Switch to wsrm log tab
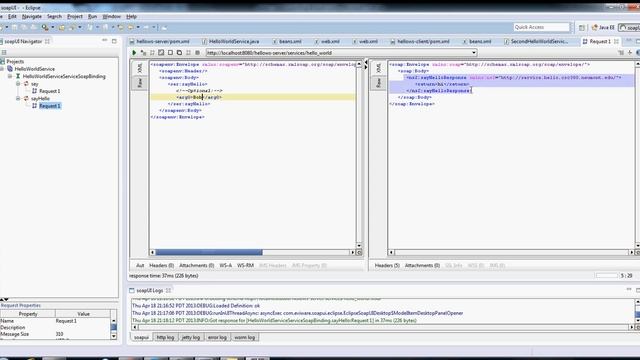The width and height of the screenshot is (640, 360). point(244,338)
